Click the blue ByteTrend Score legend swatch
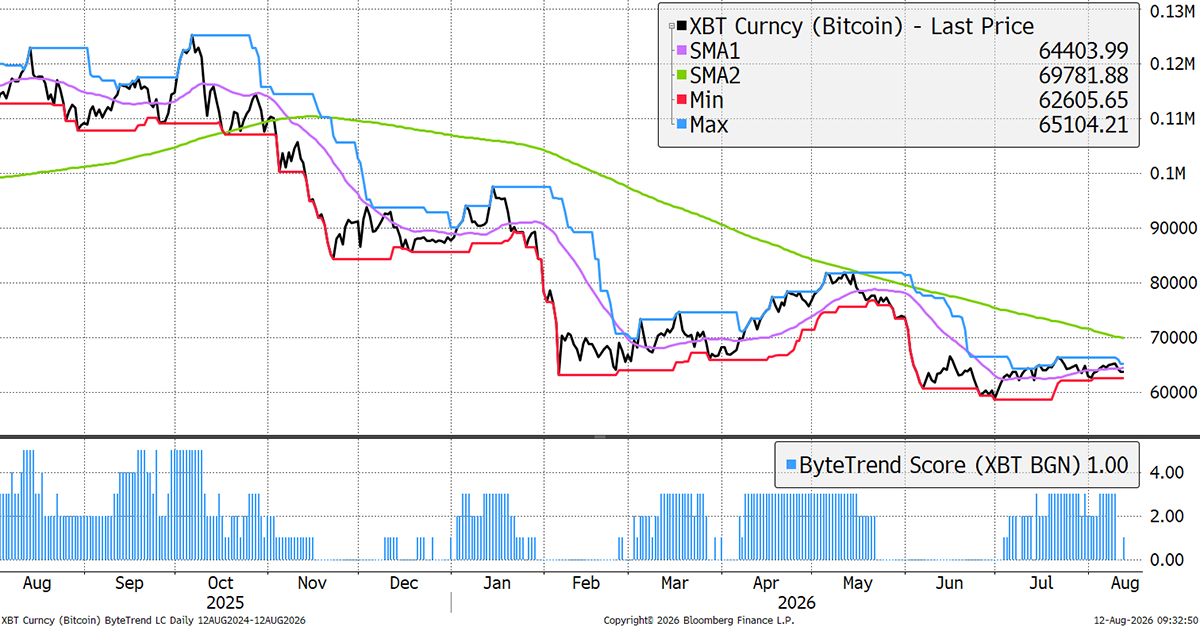 [x=792, y=465]
